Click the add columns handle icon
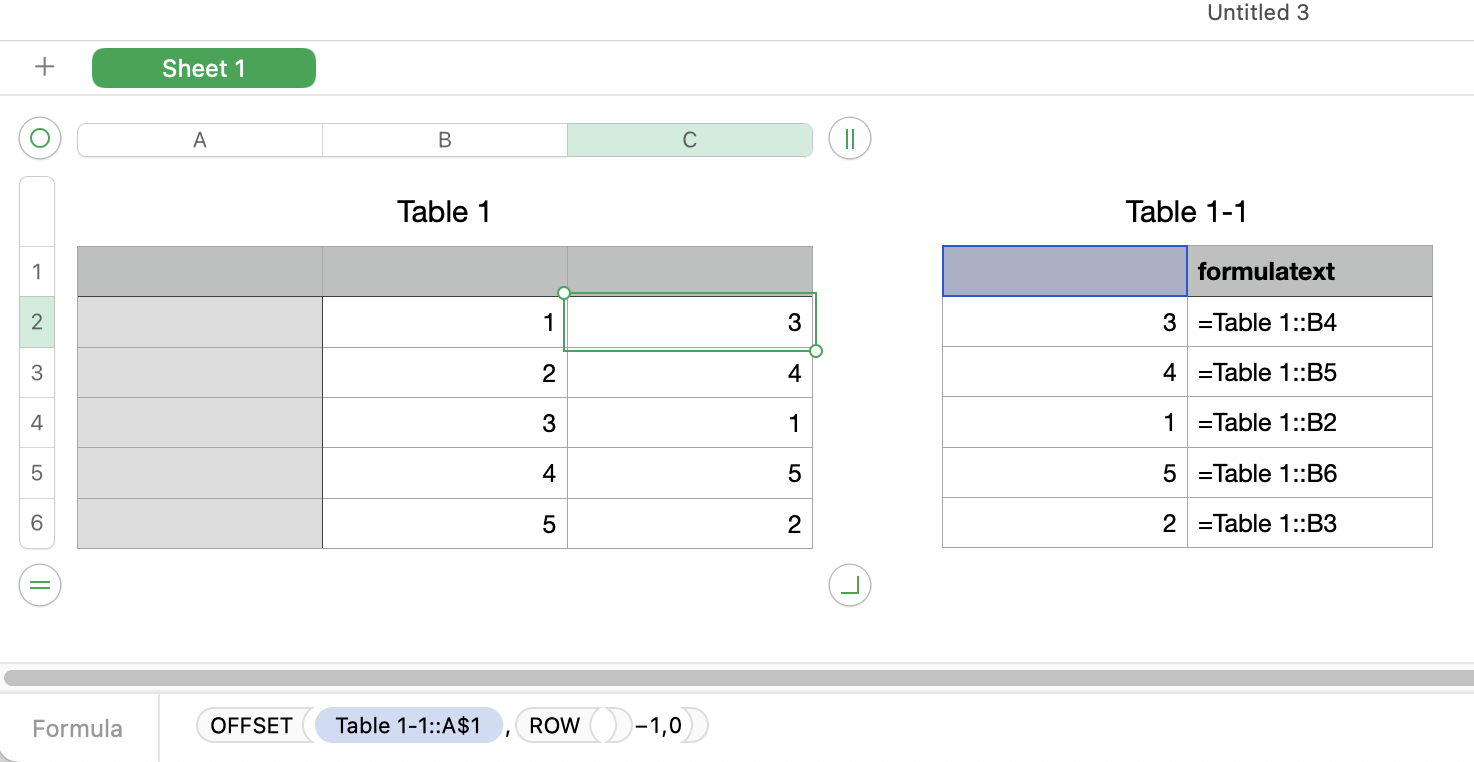 coord(850,139)
